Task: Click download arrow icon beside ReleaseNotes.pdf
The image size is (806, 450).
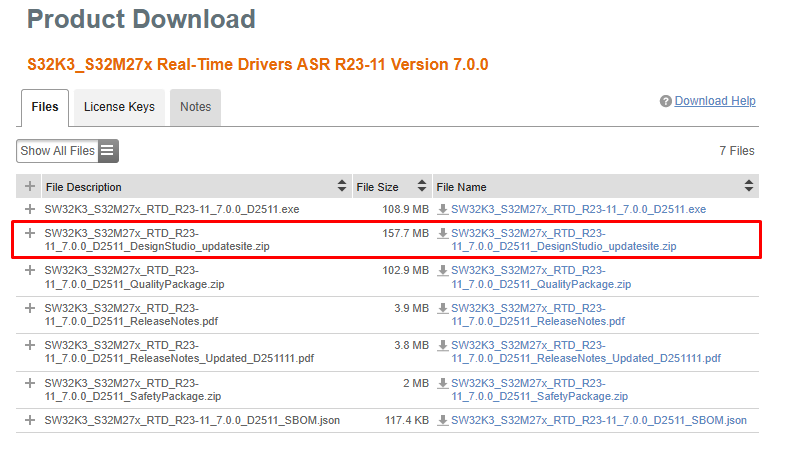Action: [443, 309]
